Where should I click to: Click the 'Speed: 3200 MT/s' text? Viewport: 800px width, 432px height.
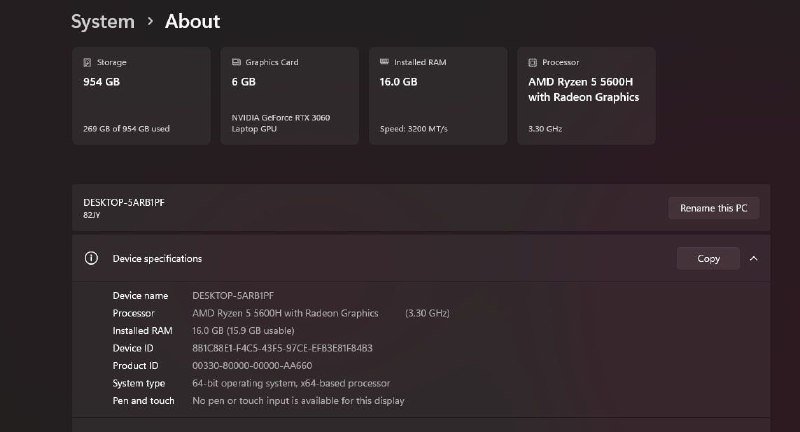413,129
